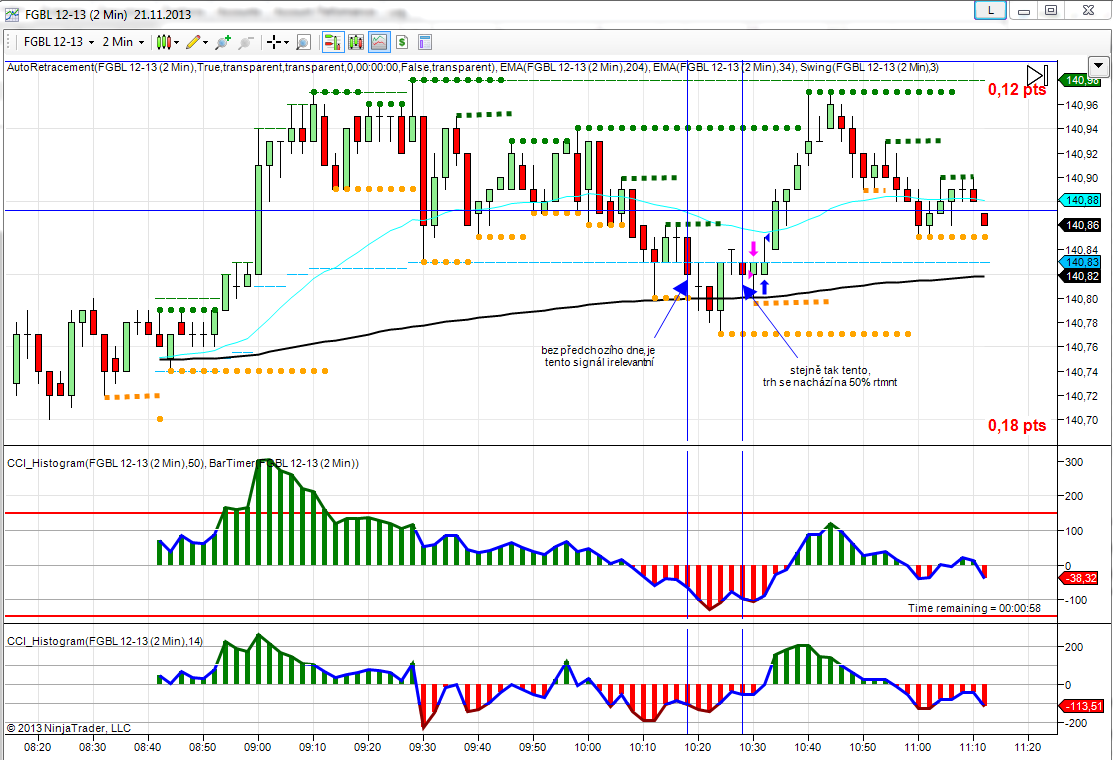The width and height of the screenshot is (1113, 760).
Task: Click the zoom frame magnifier icon
Action: click(x=303, y=43)
